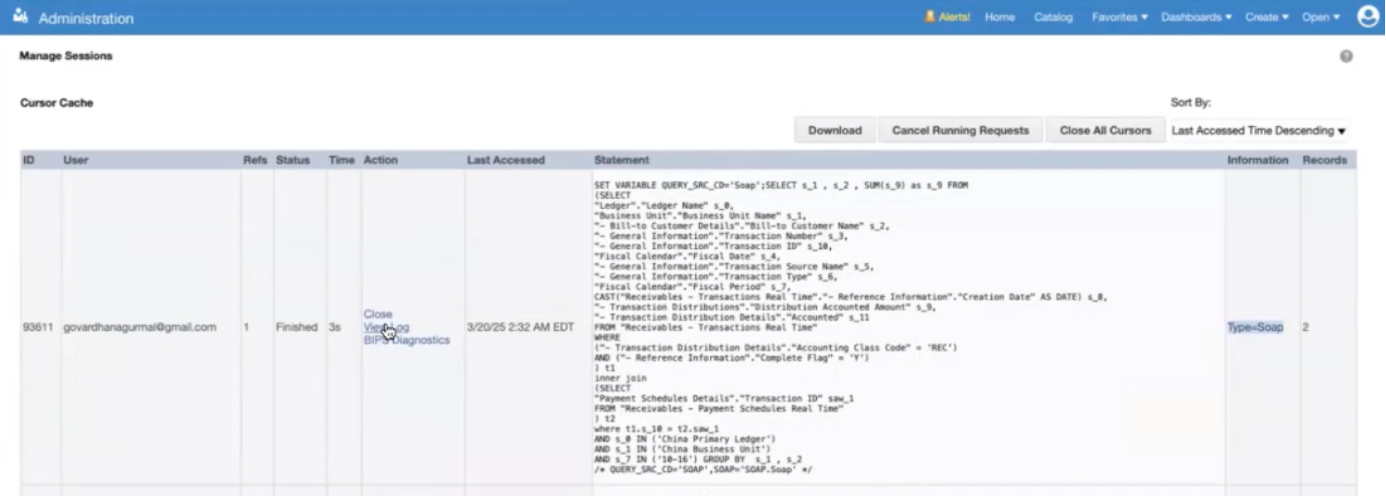
Task: Open the Alerts! notification
Action: point(947,18)
